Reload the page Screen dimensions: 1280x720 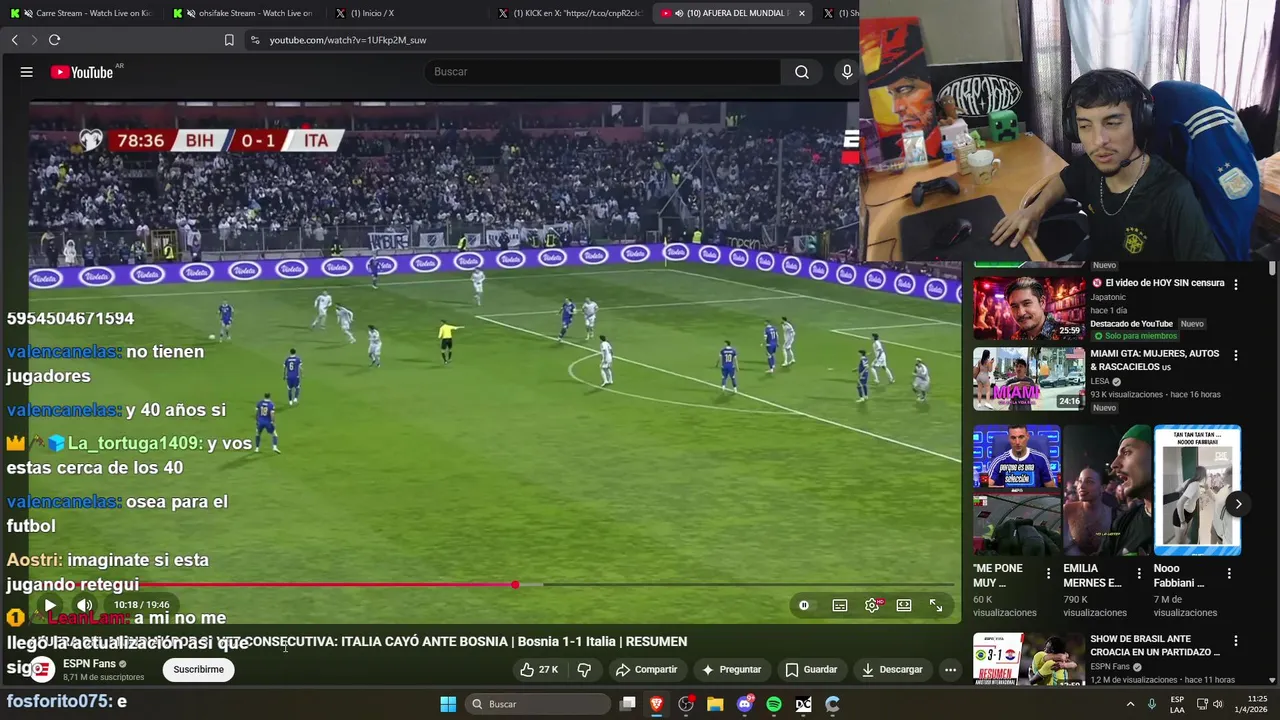point(54,40)
